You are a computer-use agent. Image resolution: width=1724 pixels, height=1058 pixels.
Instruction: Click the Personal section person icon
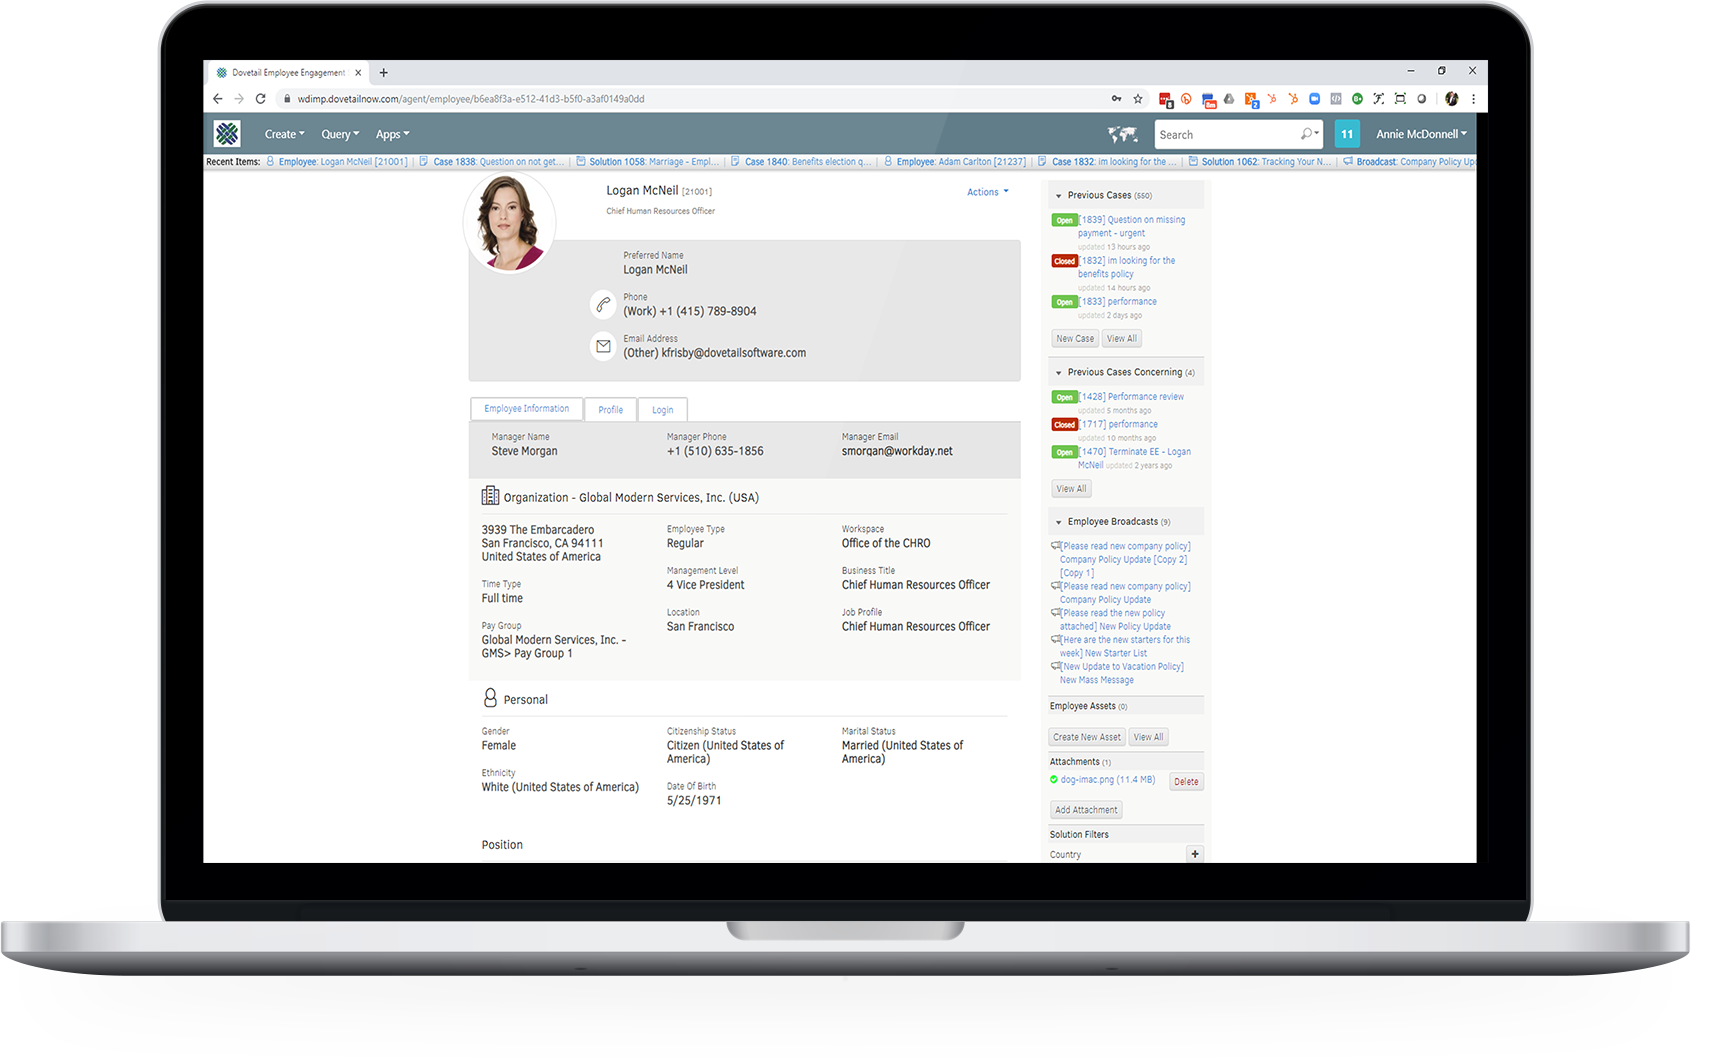[489, 697]
